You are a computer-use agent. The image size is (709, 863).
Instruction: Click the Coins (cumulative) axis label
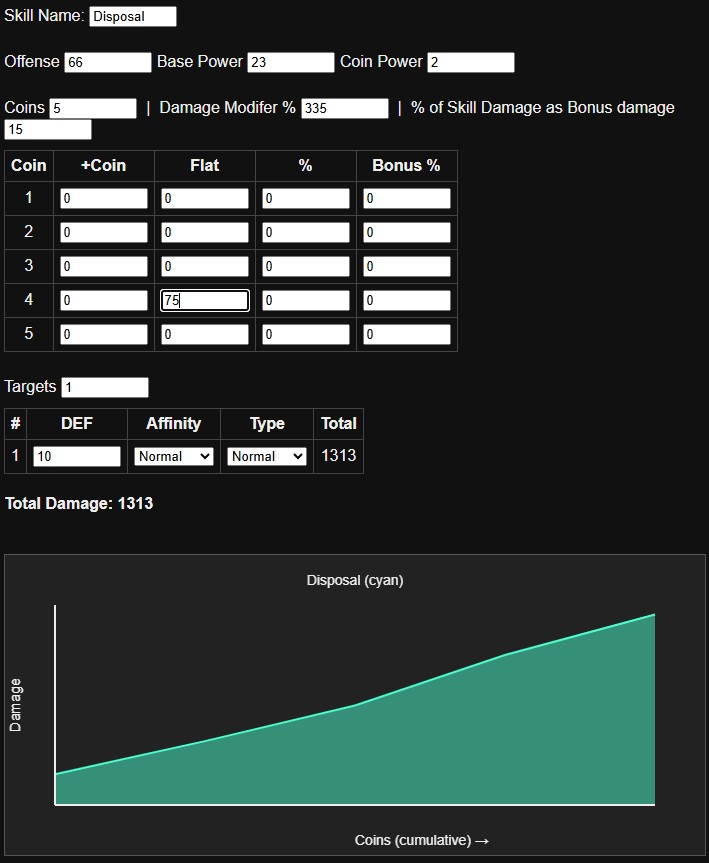(x=422, y=840)
